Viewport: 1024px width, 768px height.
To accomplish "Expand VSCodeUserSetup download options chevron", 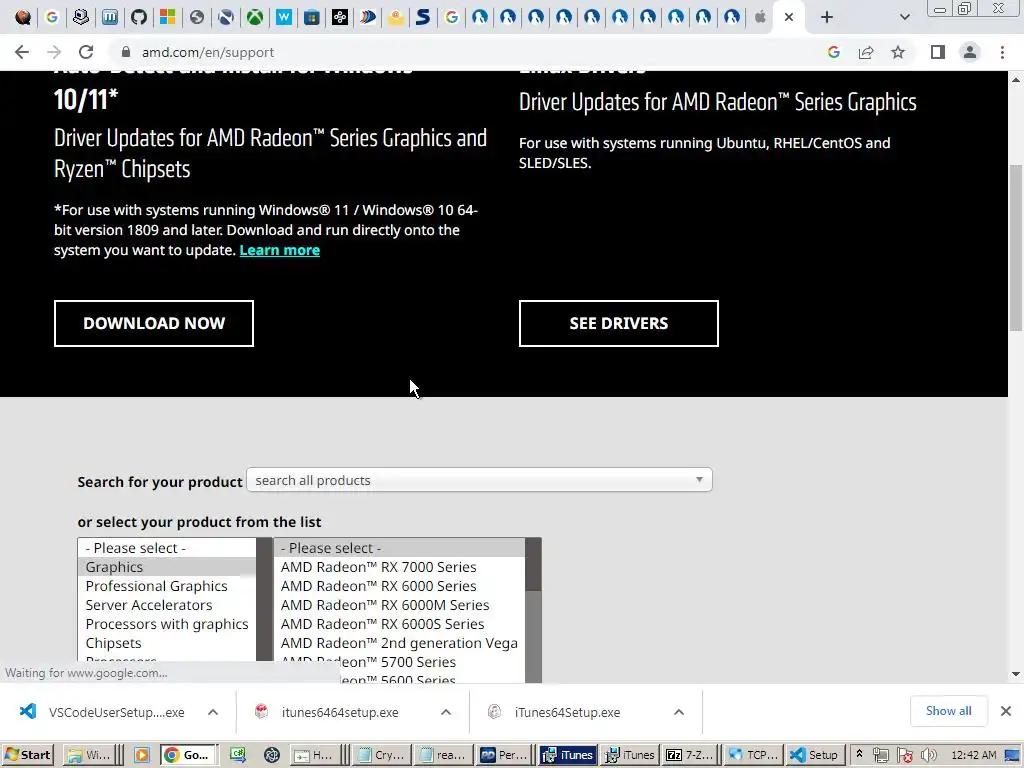I will [x=213, y=712].
